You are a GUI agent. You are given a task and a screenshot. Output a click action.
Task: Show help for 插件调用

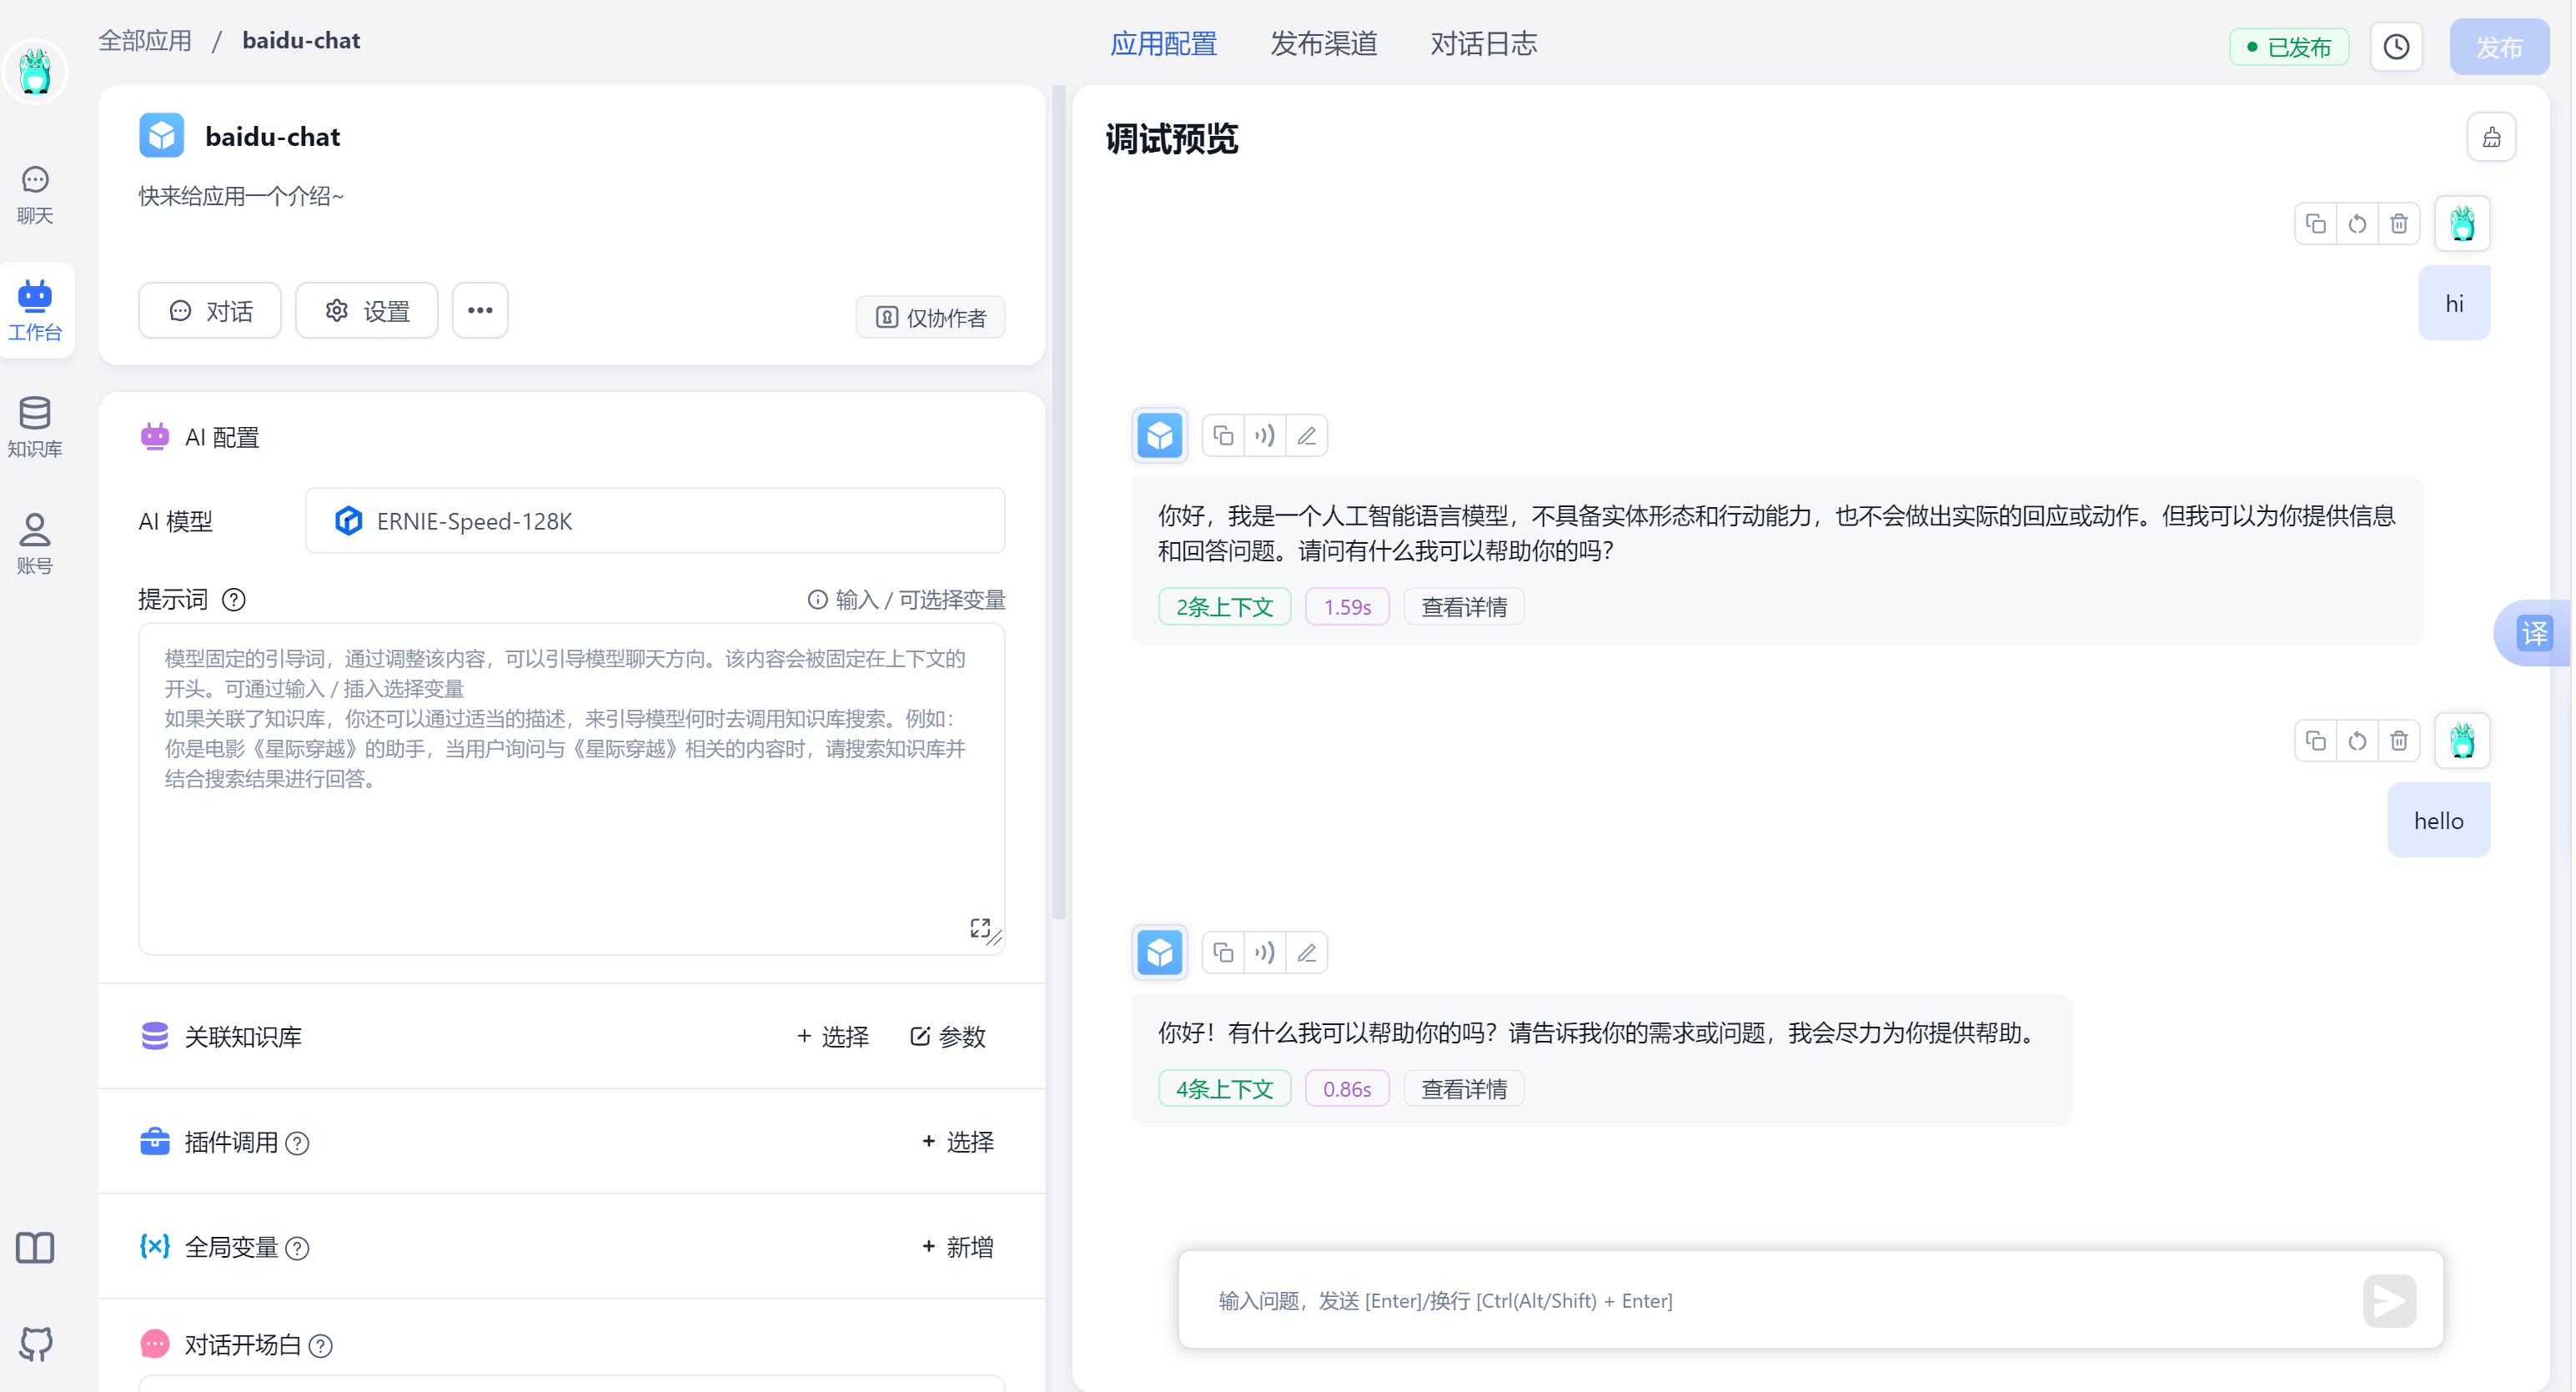pyautogui.click(x=297, y=1142)
